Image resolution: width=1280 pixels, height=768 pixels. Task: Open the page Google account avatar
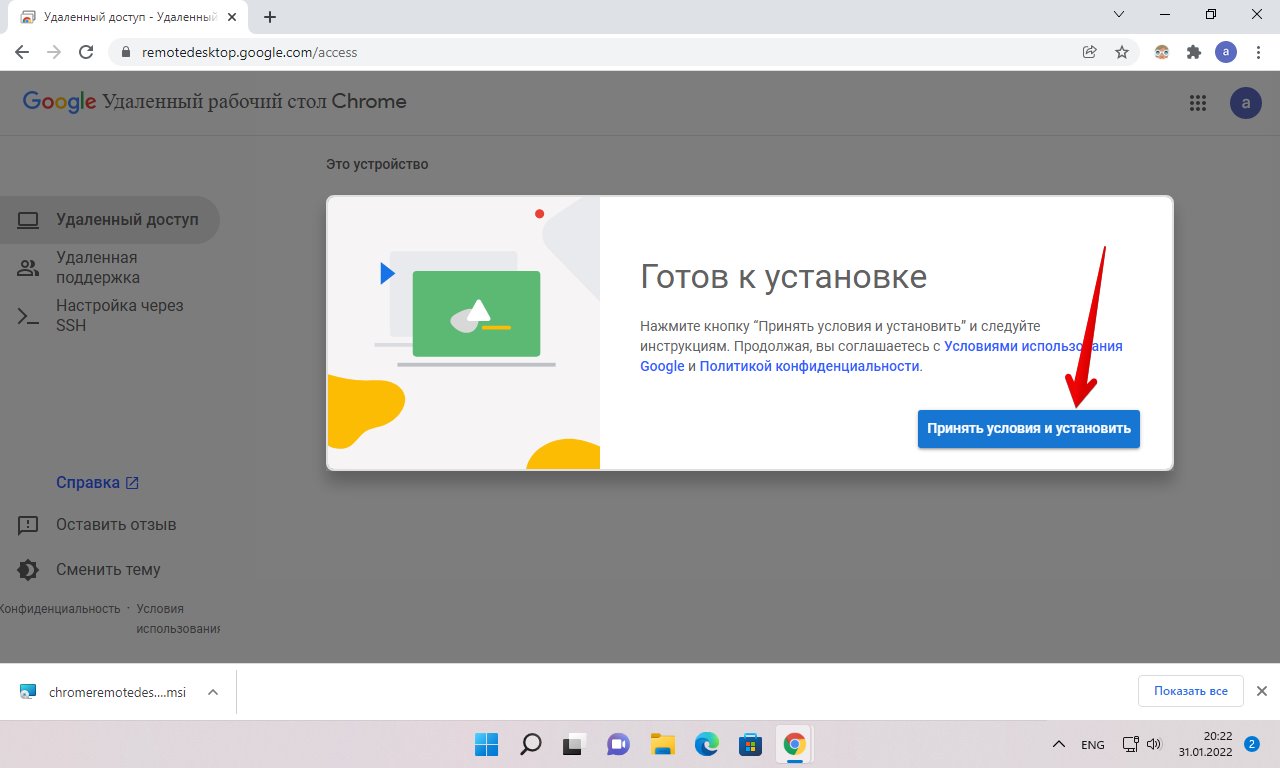pyautogui.click(x=1245, y=102)
